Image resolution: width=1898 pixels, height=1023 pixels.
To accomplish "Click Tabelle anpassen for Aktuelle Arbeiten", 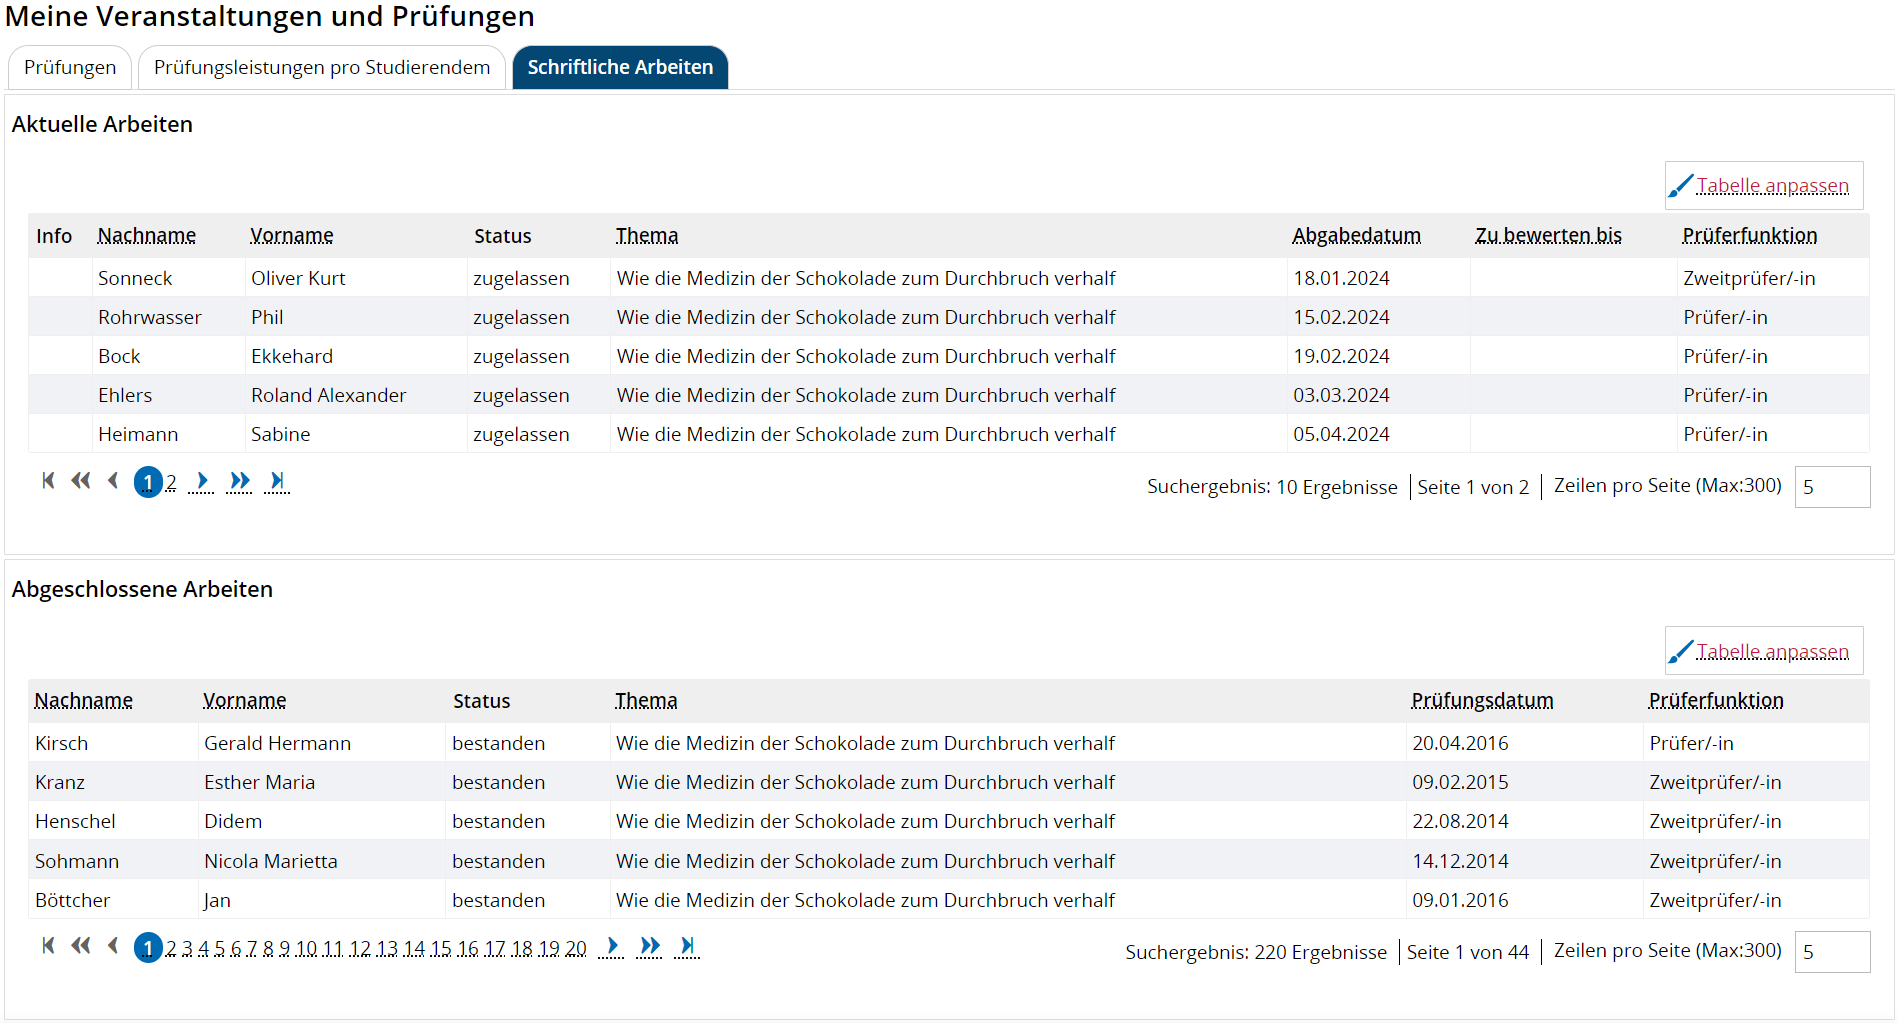I will pyautogui.click(x=1764, y=186).
